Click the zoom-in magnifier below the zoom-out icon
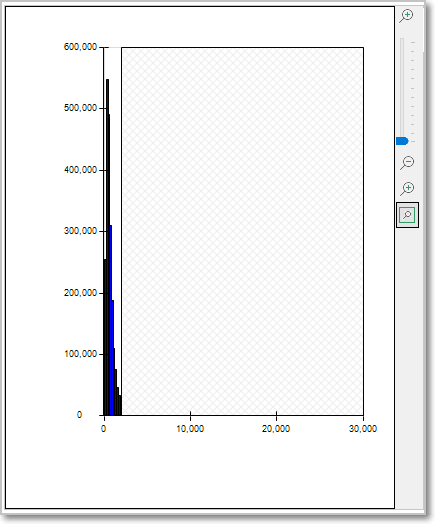This screenshot has height=524, width=435. point(407,189)
